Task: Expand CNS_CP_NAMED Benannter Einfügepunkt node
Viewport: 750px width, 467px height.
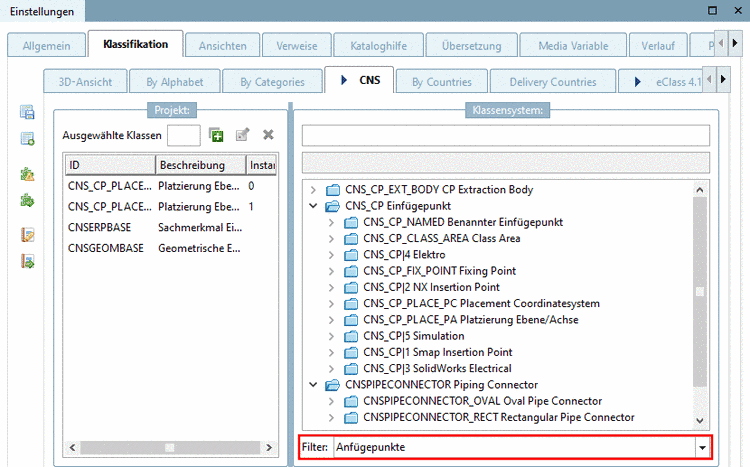Action: pyautogui.click(x=331, y=222)
